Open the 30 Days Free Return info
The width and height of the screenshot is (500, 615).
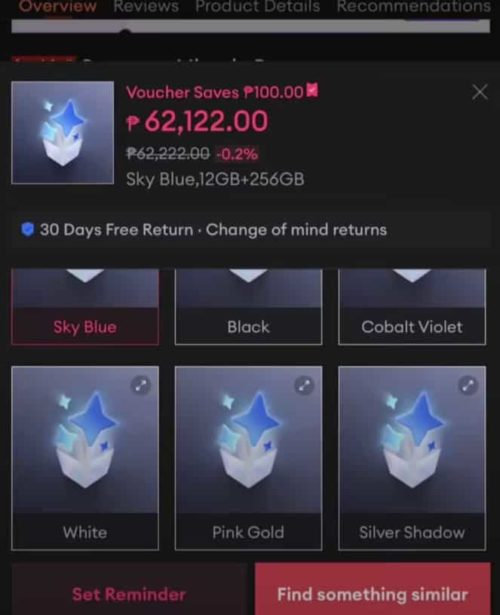[x=251, y=229]
